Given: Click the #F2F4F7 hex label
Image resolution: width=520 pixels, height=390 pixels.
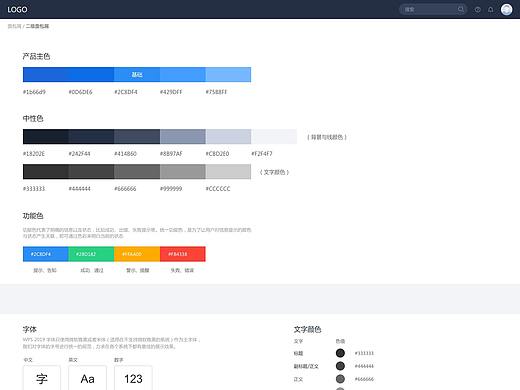Looking at the screenshot, I should click(x=262, y=154).
